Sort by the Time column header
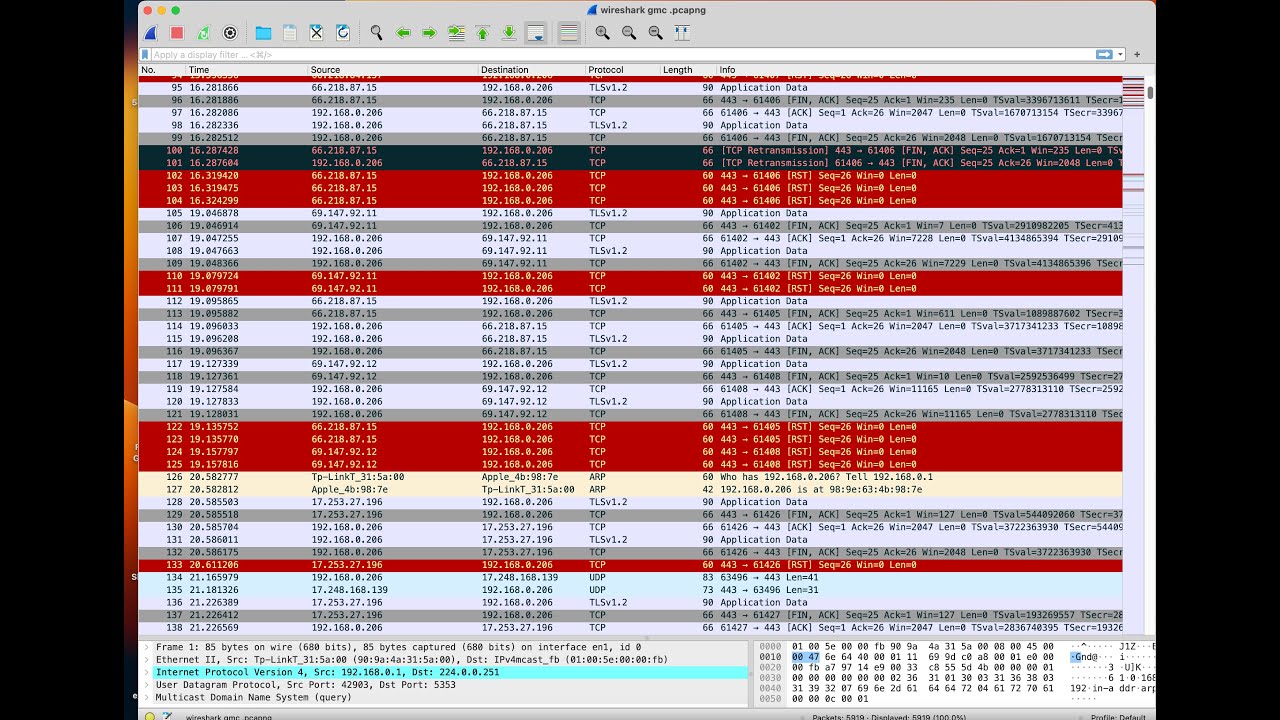The height and width of the screenshot is (720, 1280). tap(247, 70)
